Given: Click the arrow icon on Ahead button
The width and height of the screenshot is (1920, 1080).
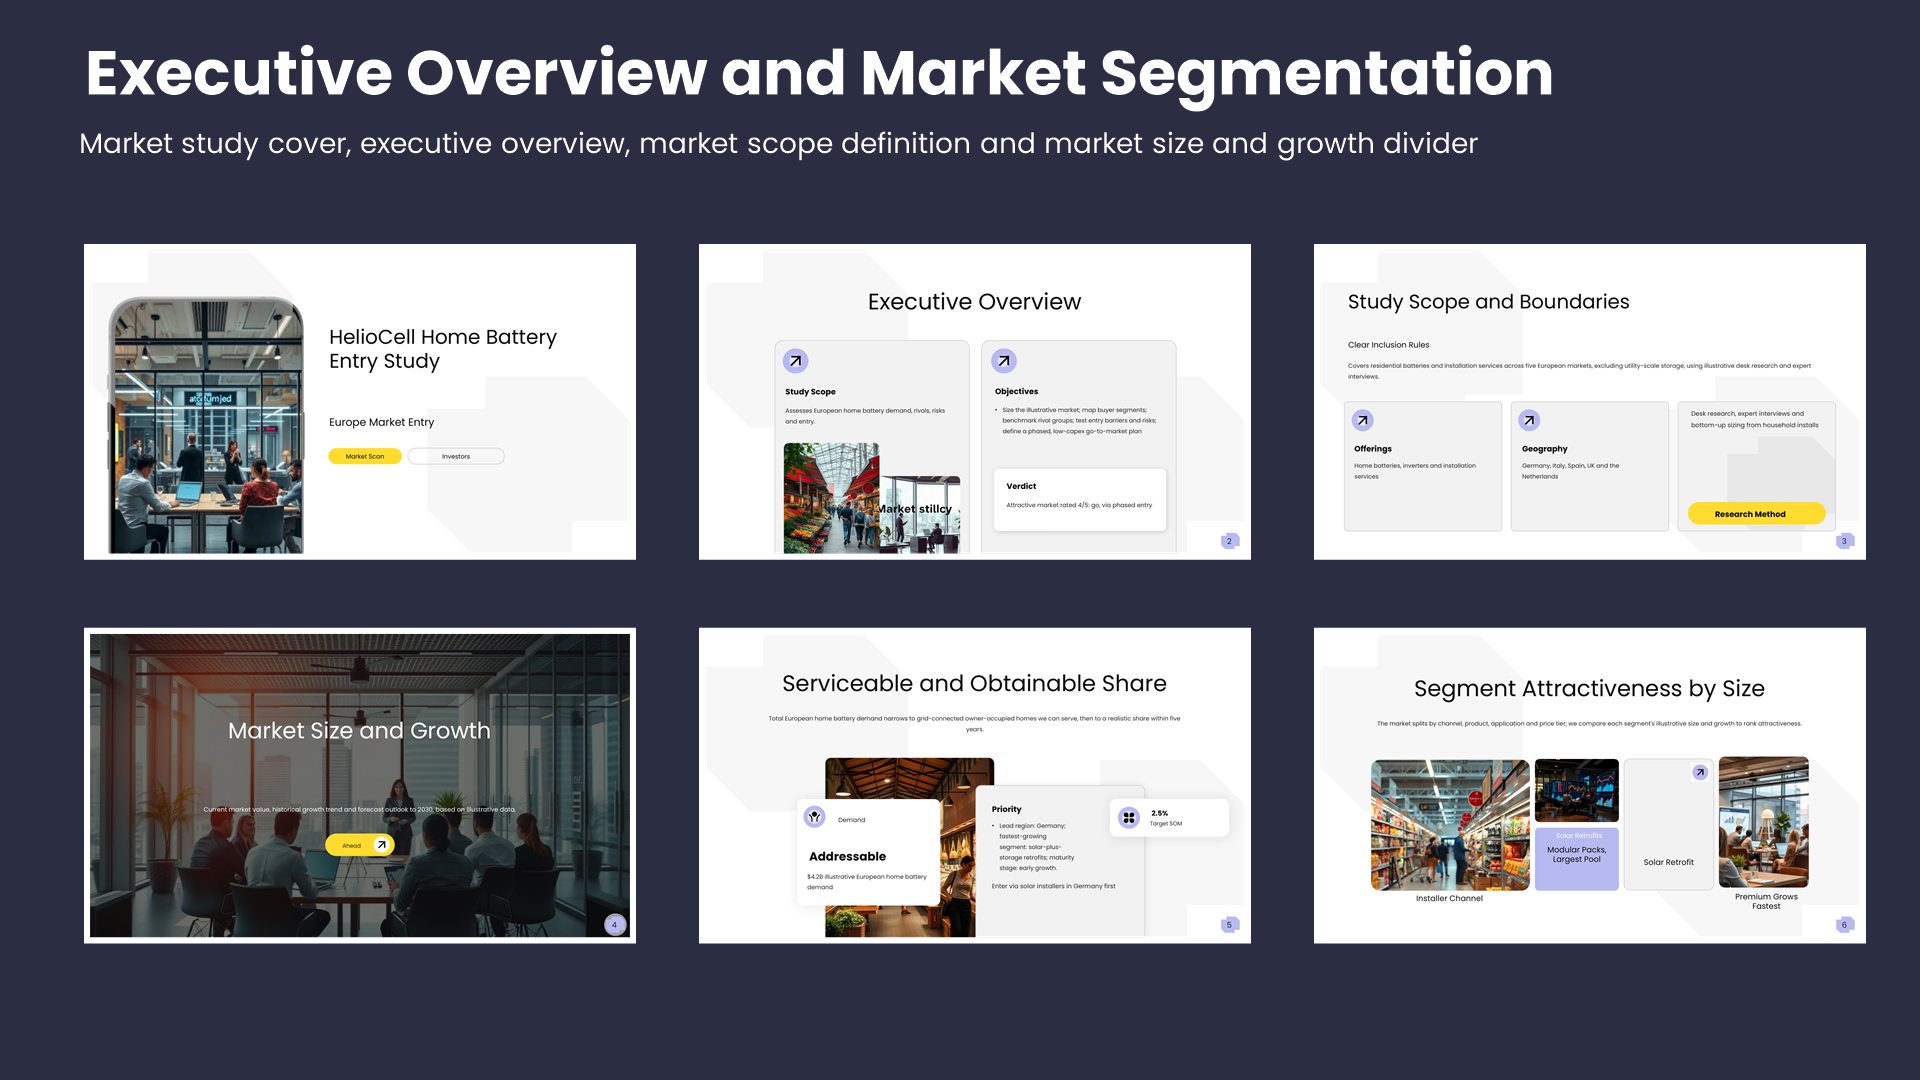Looking at the screenshot, I should pos(381,845).
